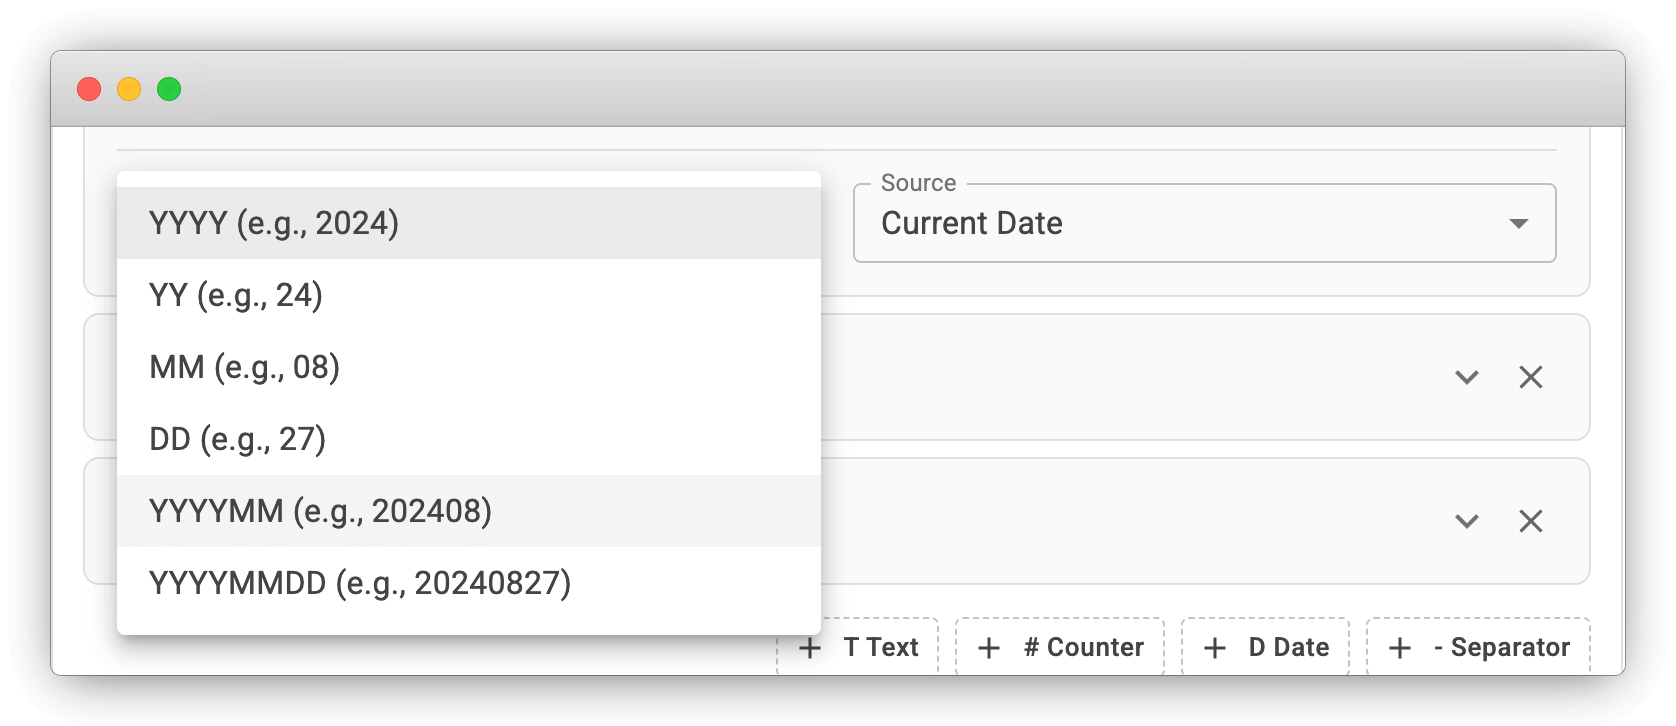Click the # Counter icon button

(1059, 647)
